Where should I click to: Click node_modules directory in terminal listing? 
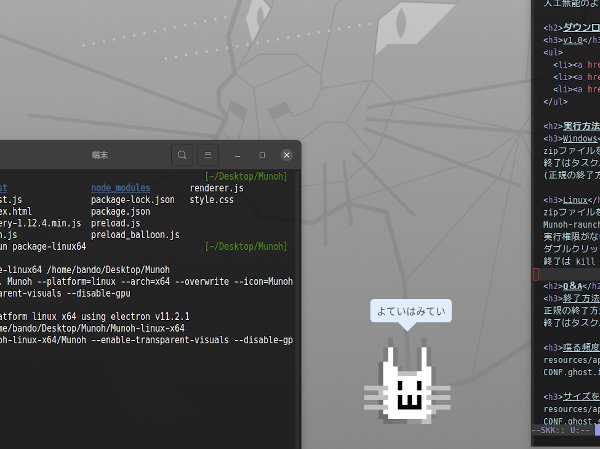(x=120, y=187)
